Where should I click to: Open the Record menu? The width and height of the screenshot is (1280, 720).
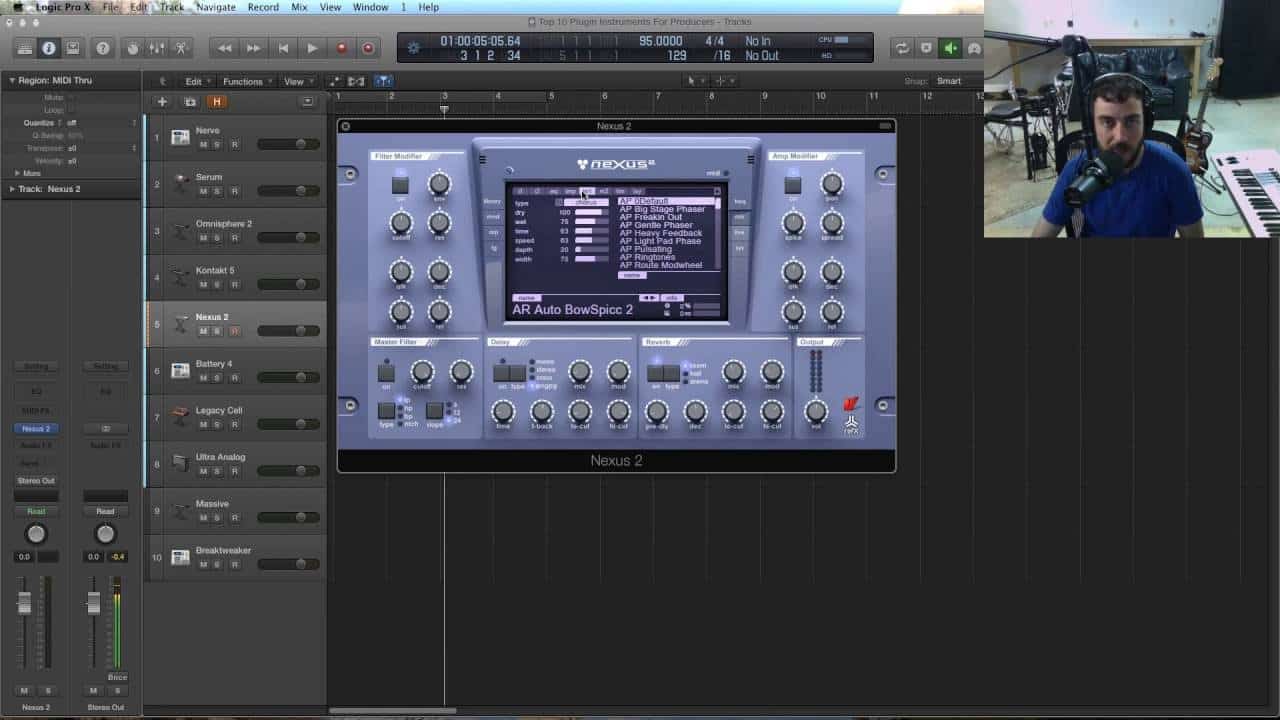point(263,7)
